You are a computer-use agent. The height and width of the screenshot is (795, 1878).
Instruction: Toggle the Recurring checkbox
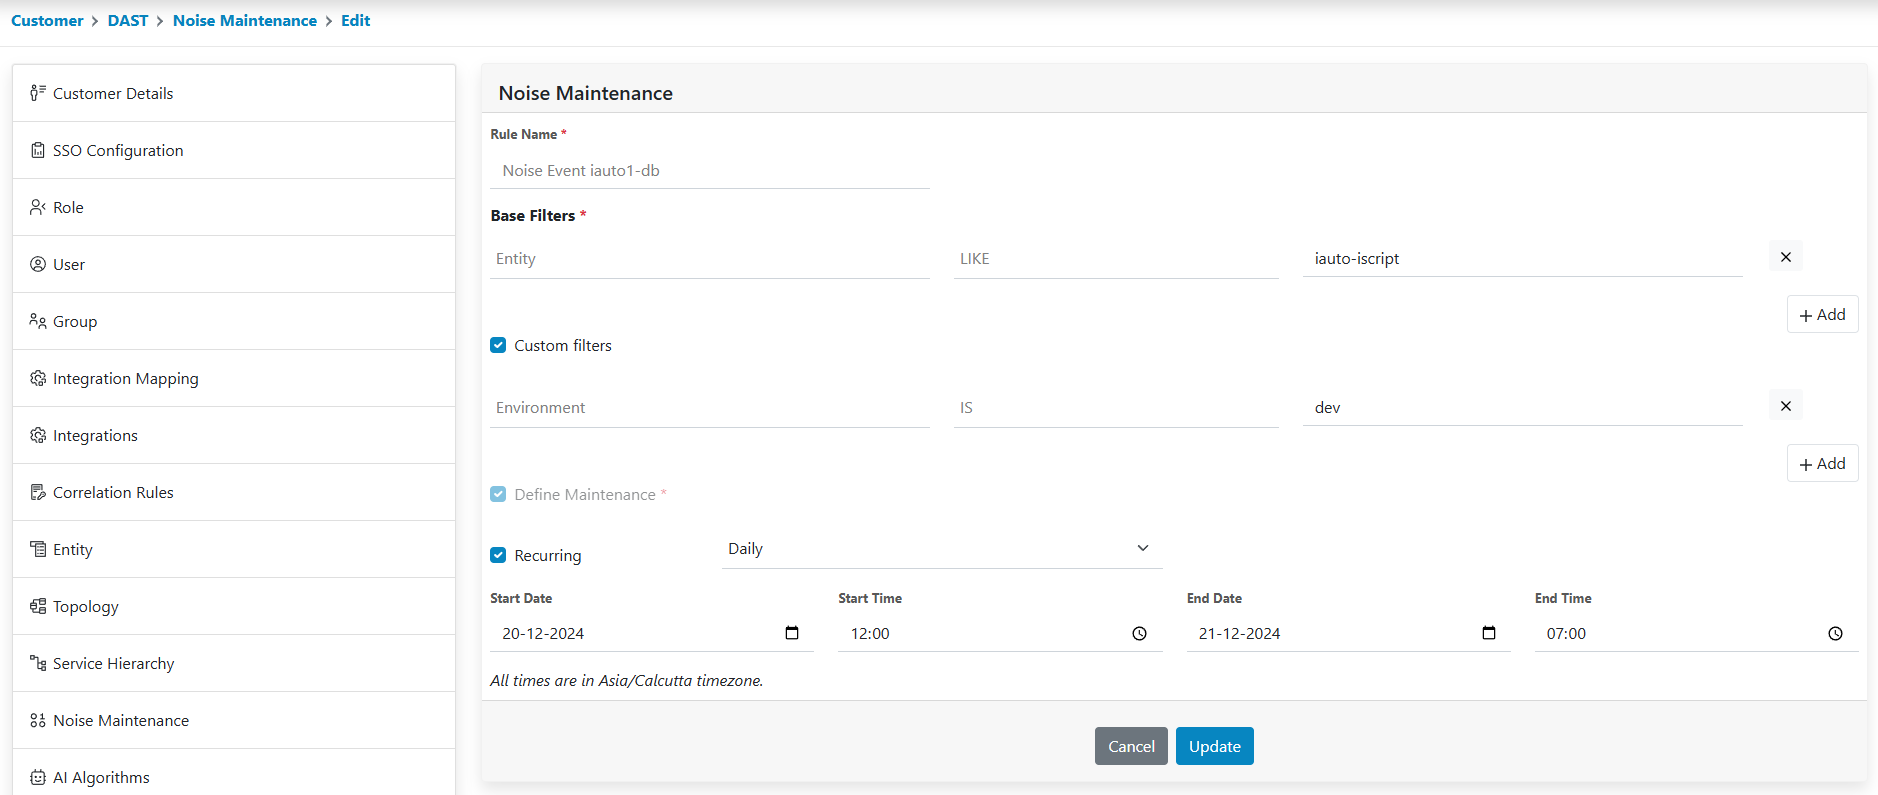(498, 555)
